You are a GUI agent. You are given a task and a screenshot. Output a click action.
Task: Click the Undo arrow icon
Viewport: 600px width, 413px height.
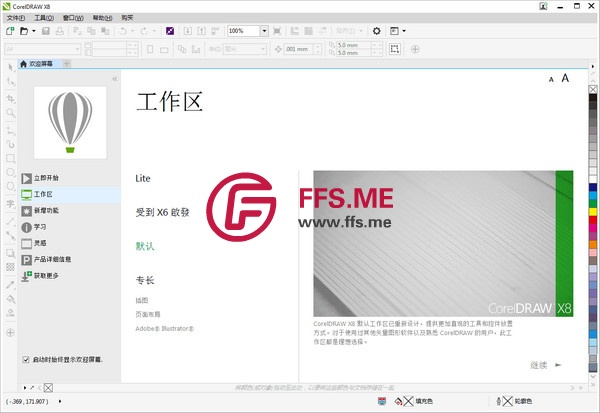point(122,31)
